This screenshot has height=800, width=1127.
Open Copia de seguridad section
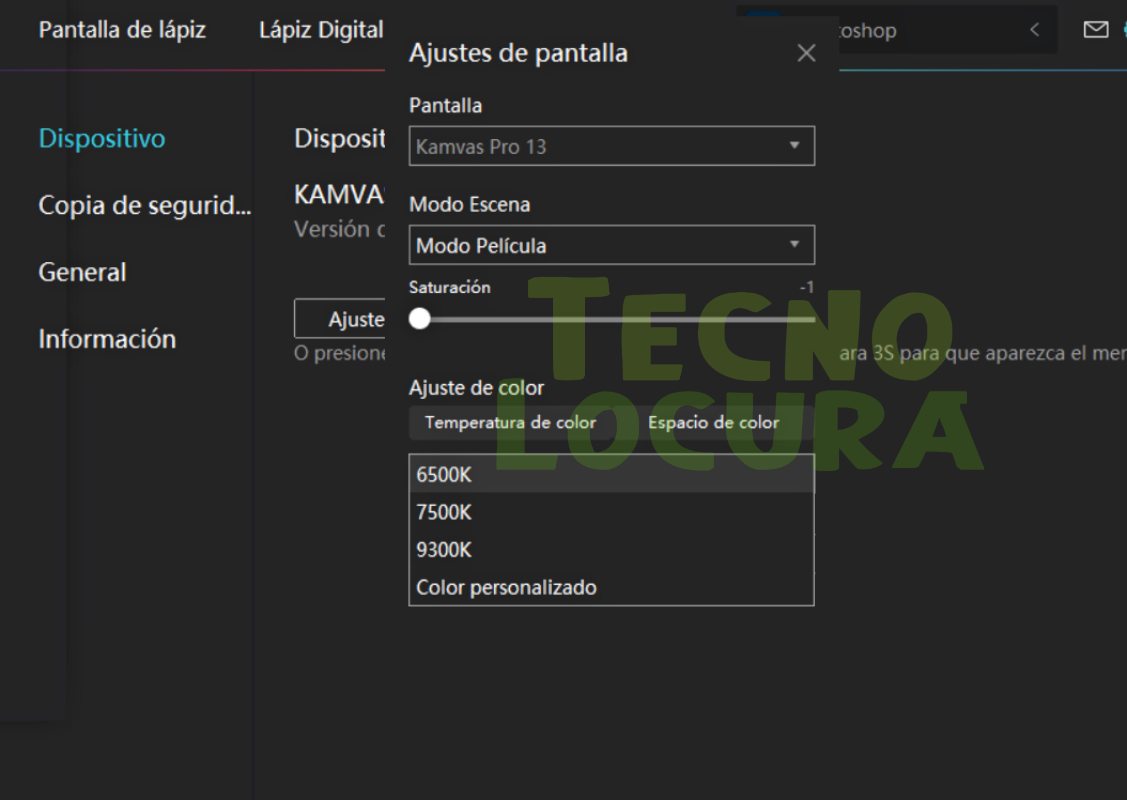(x=144, y=206)
